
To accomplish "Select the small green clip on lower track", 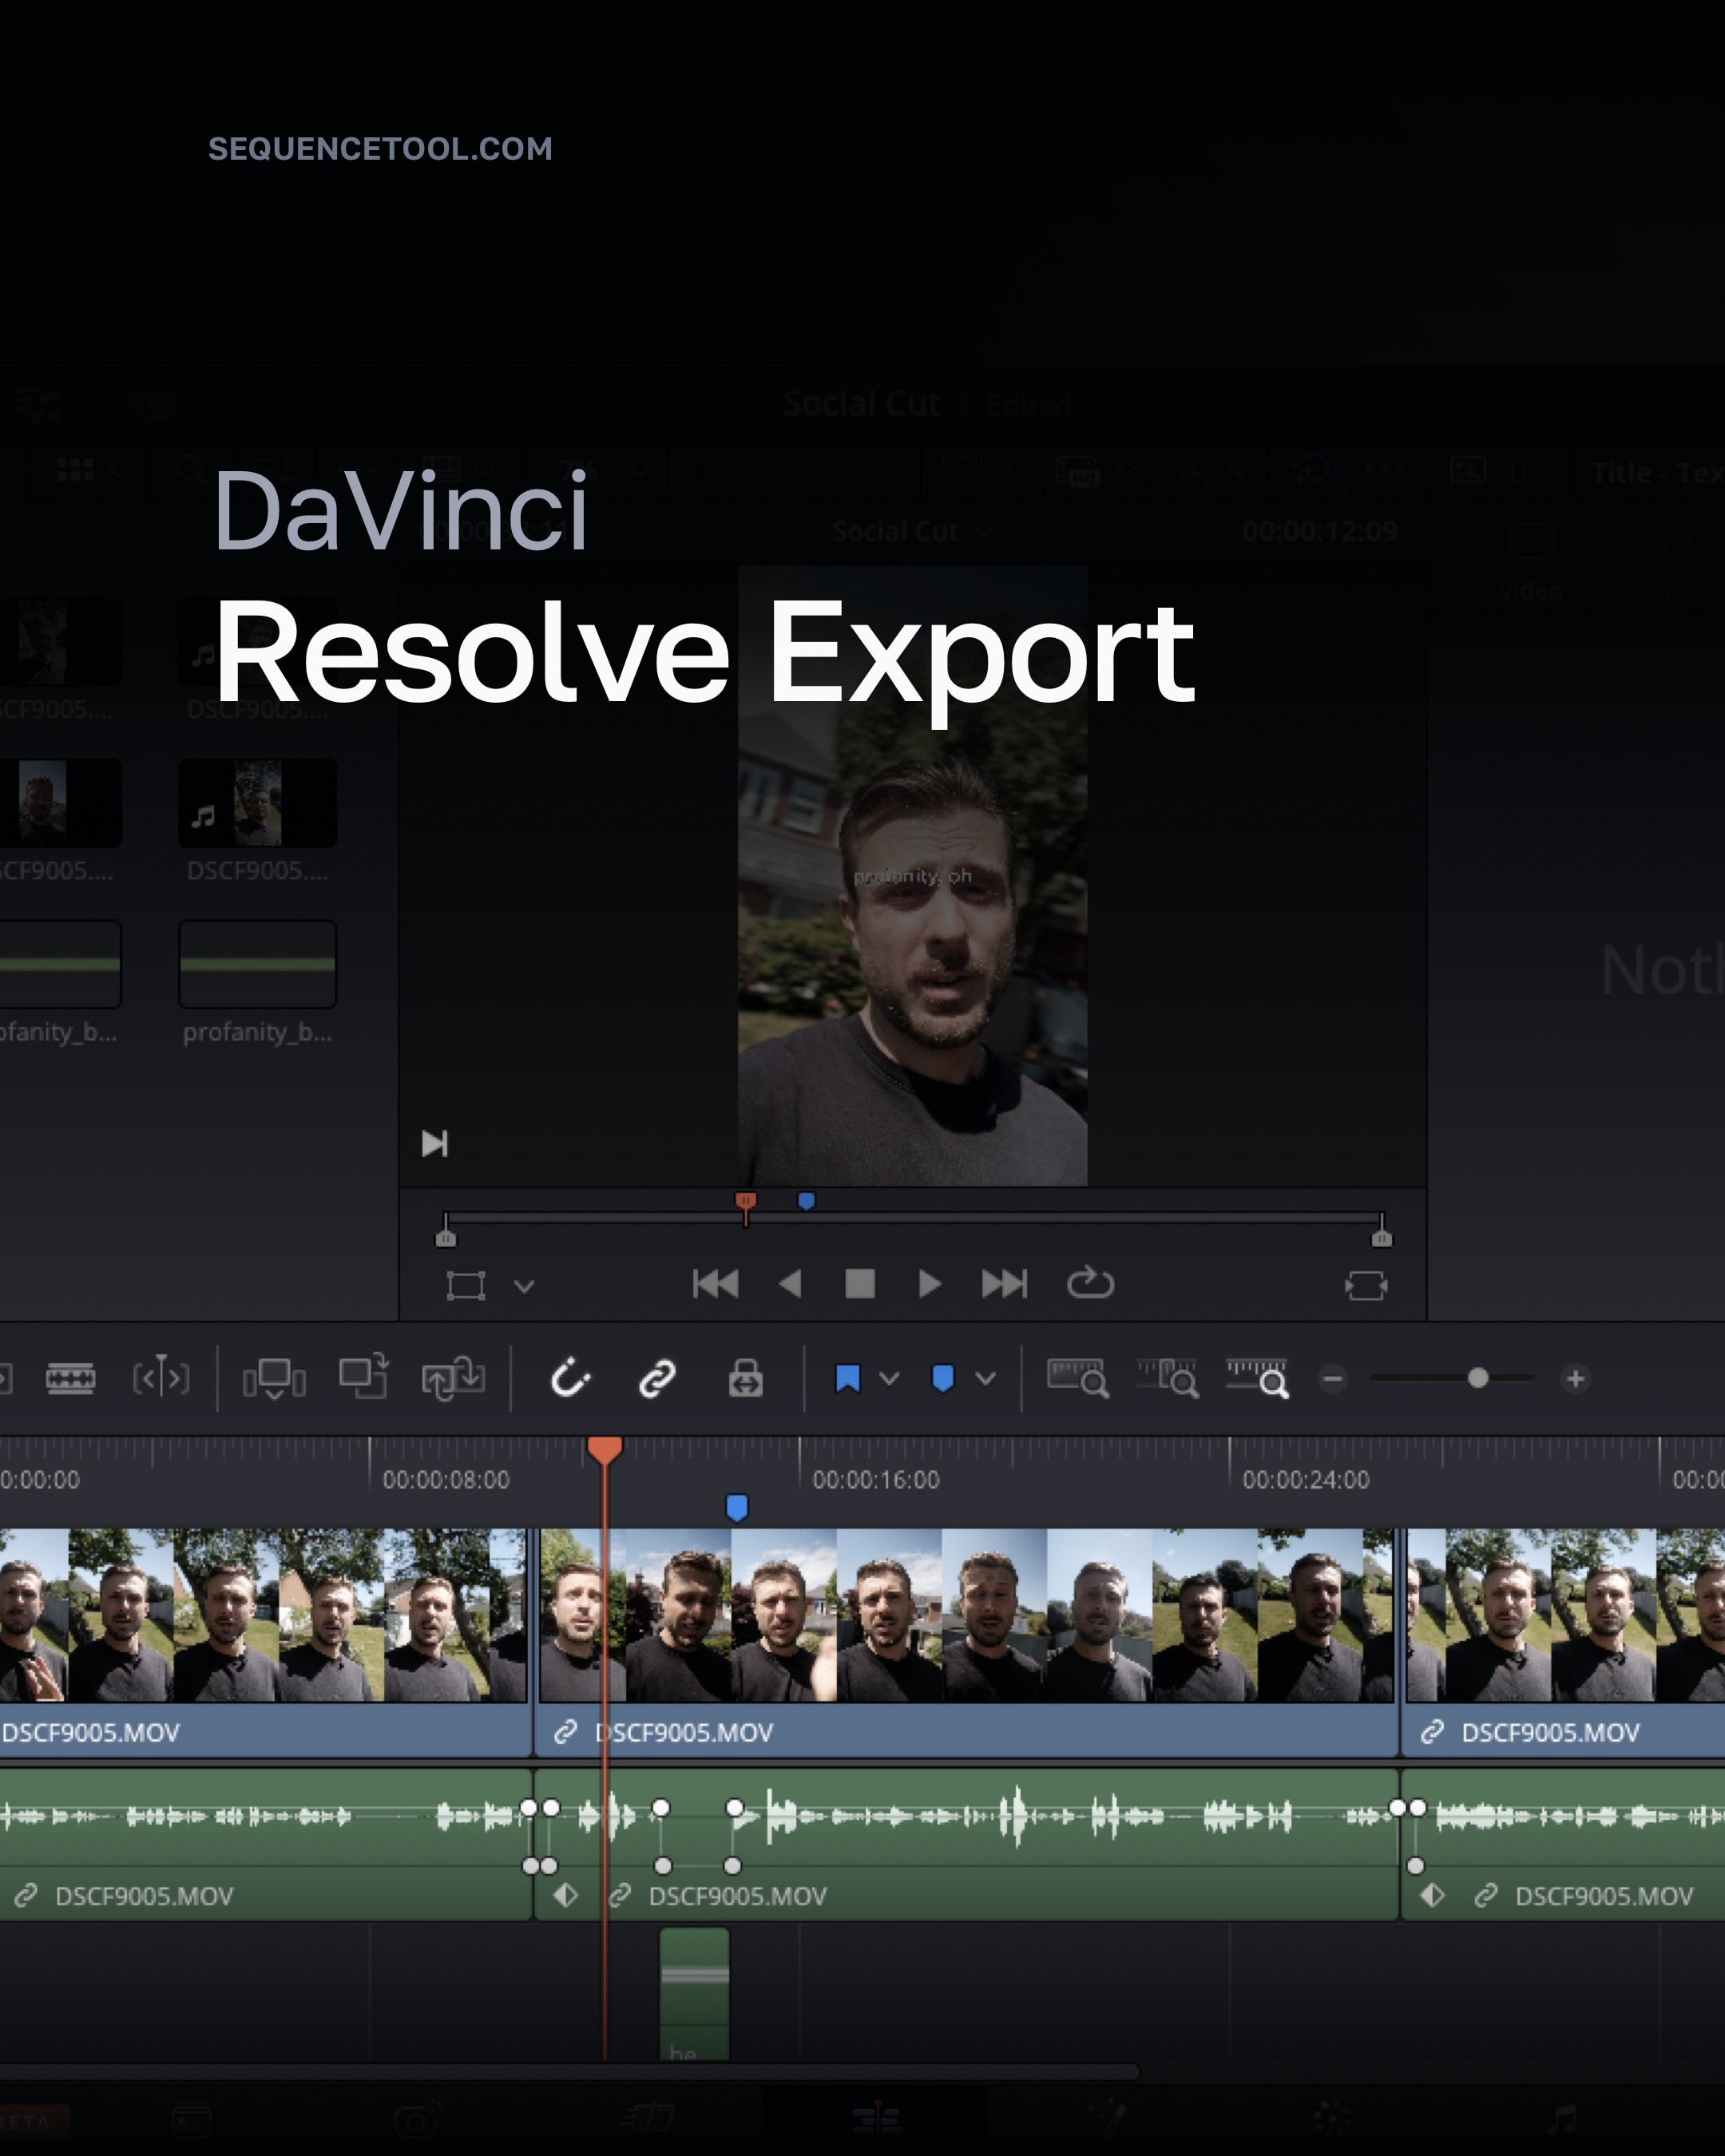I will [x=694, y=1994].
